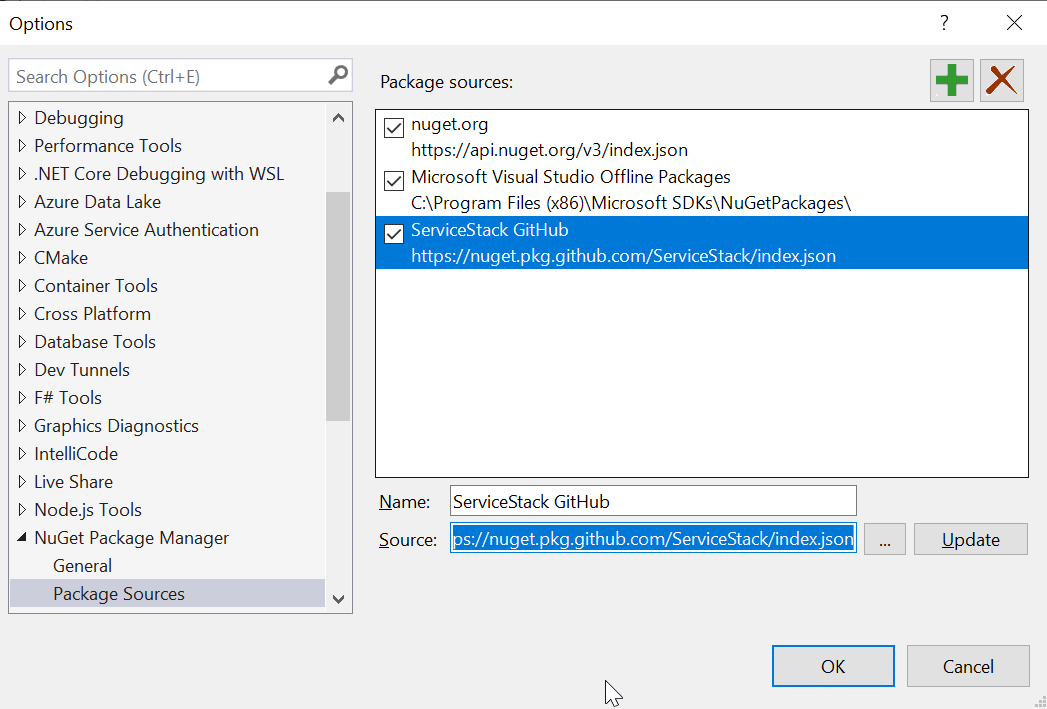The width and height of the screenshot is (1047, 709).
Task: Click the CMake label in the tree
Action: 61,258
